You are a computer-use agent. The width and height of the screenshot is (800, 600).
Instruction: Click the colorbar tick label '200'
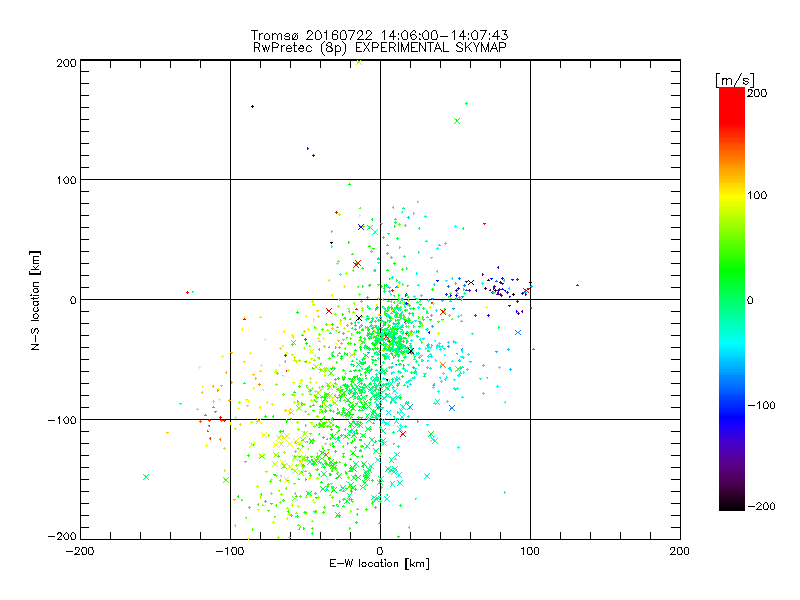coord(757,93)
